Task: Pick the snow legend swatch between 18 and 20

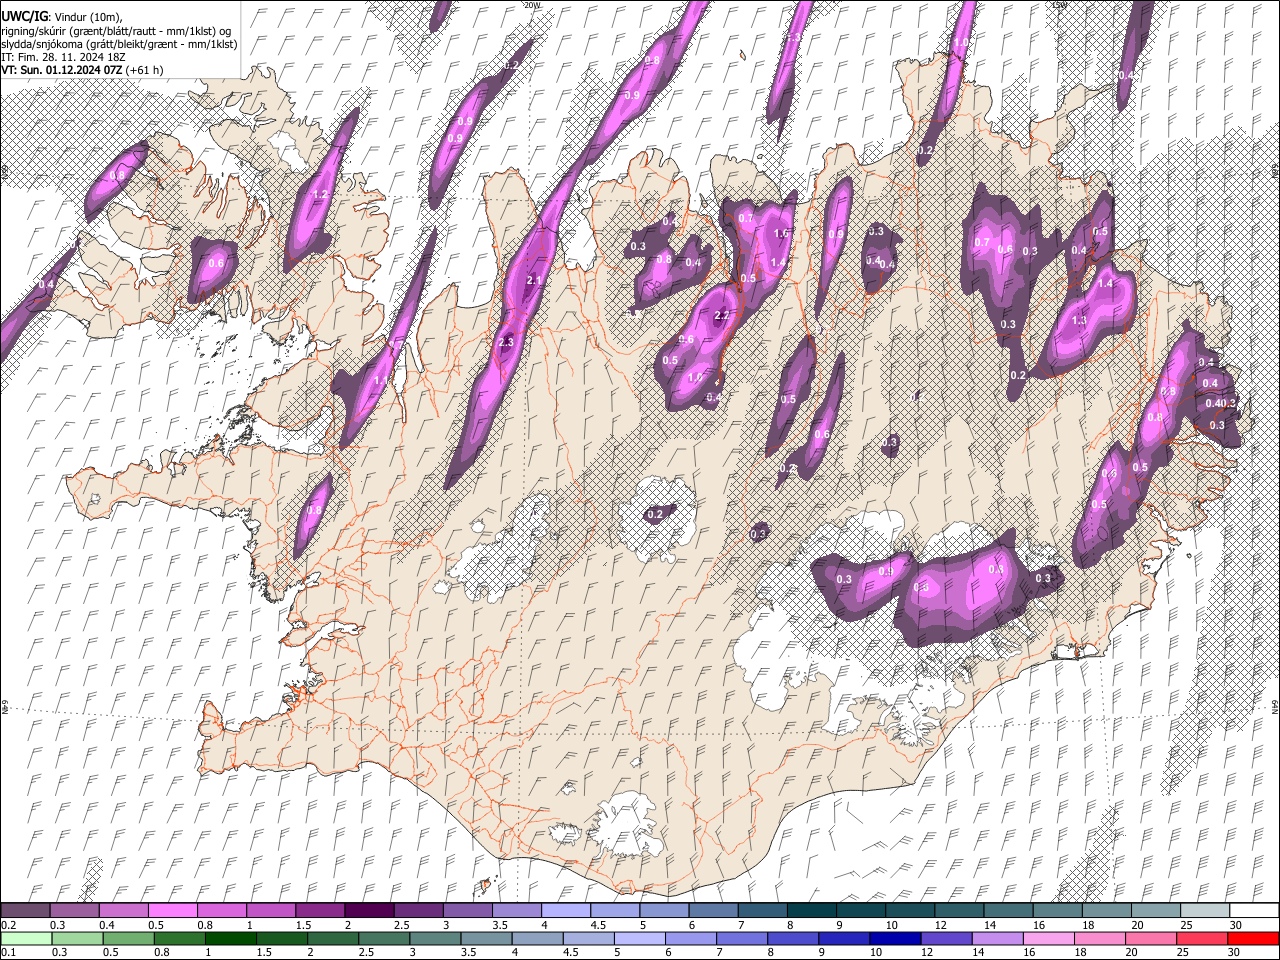Action: (x=1105, y=910)
